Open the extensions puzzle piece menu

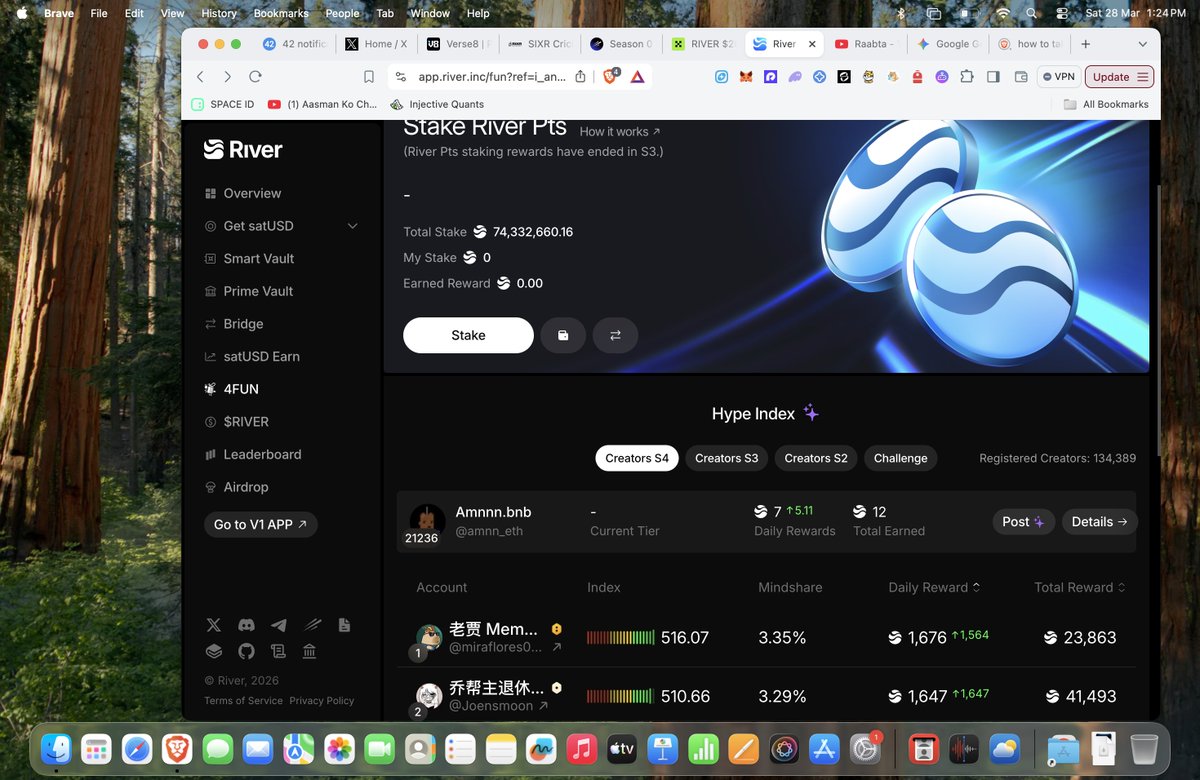pos(966,77)
